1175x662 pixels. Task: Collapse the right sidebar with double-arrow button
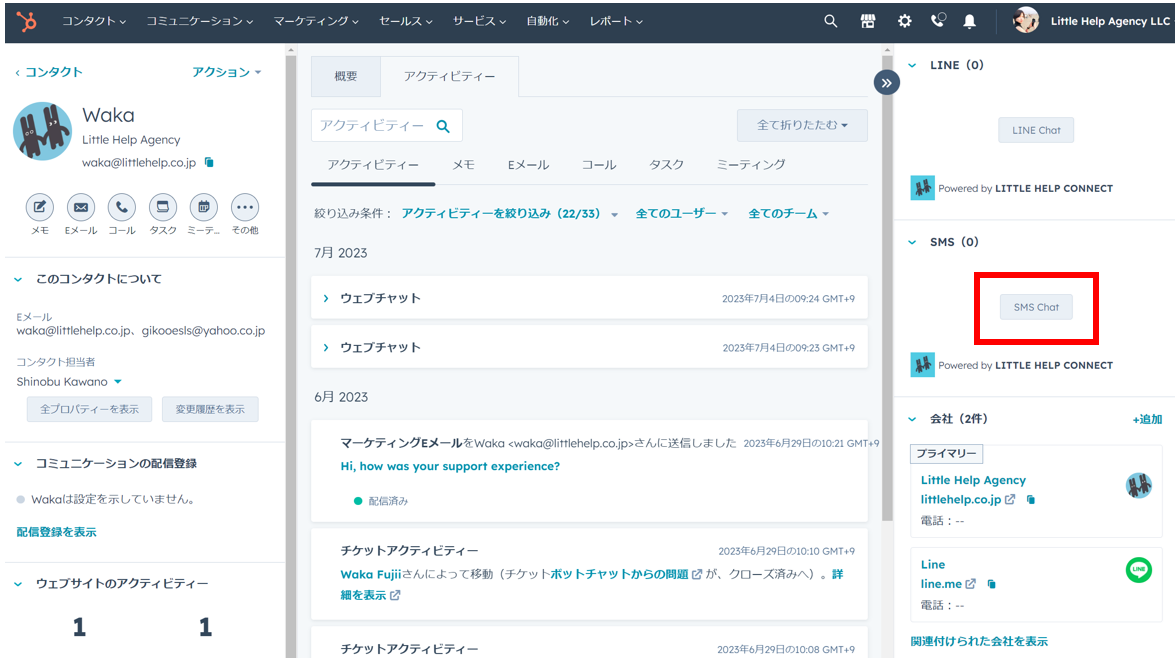point(886,83)
